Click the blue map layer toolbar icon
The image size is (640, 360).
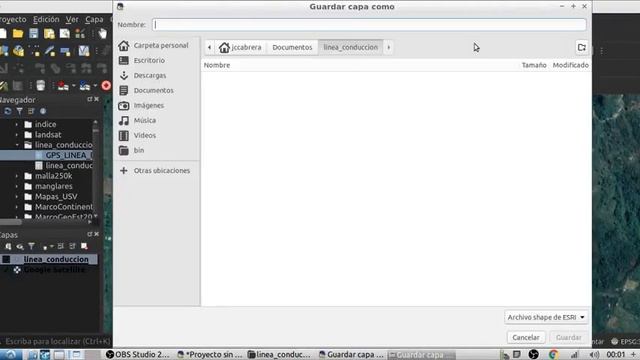[x=84, y=85]
